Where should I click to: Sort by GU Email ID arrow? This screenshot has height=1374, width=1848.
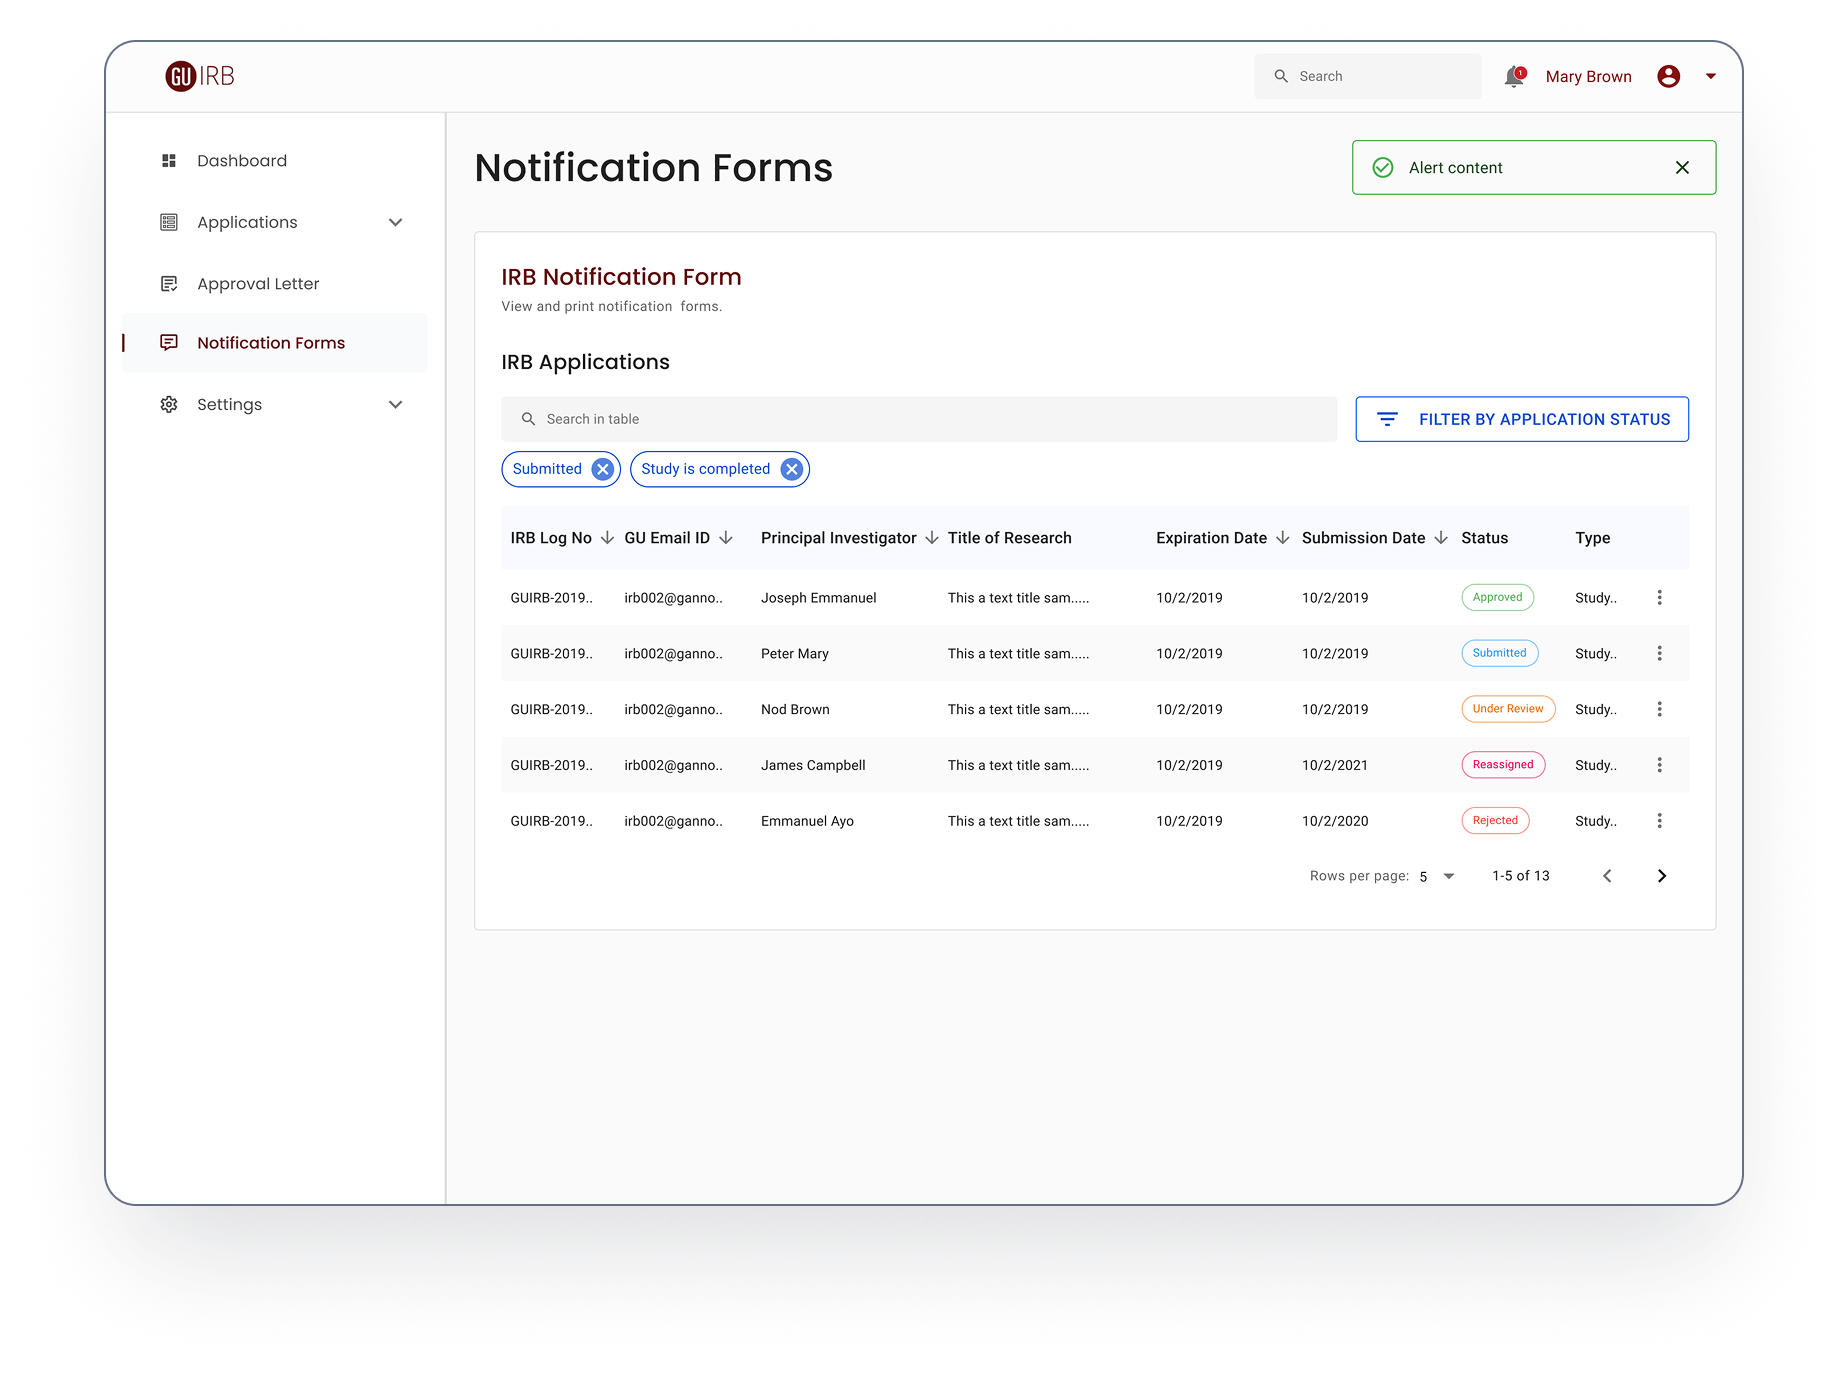click(x=726, y=538)
